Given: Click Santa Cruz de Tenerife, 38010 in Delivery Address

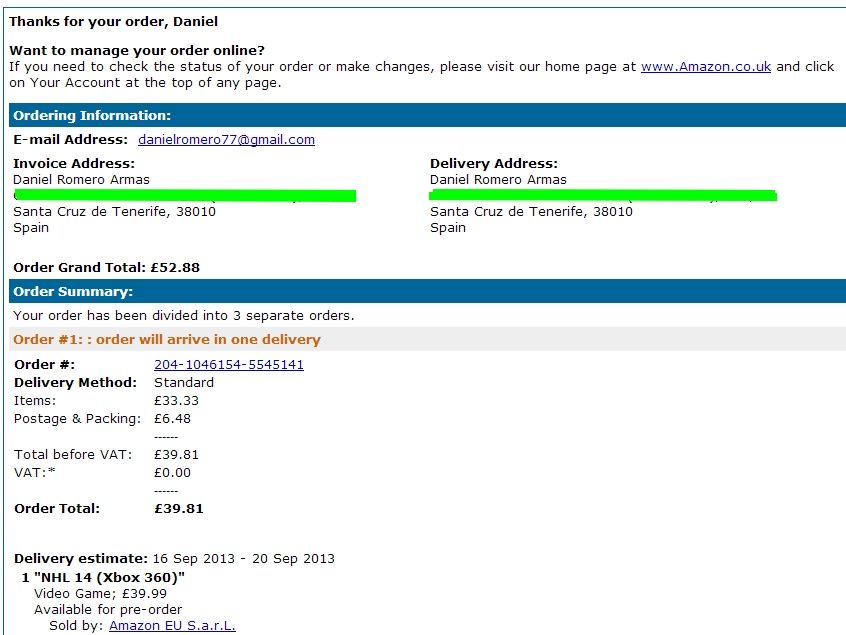Looking at the screenshot, I should click(x=531, y=211).
